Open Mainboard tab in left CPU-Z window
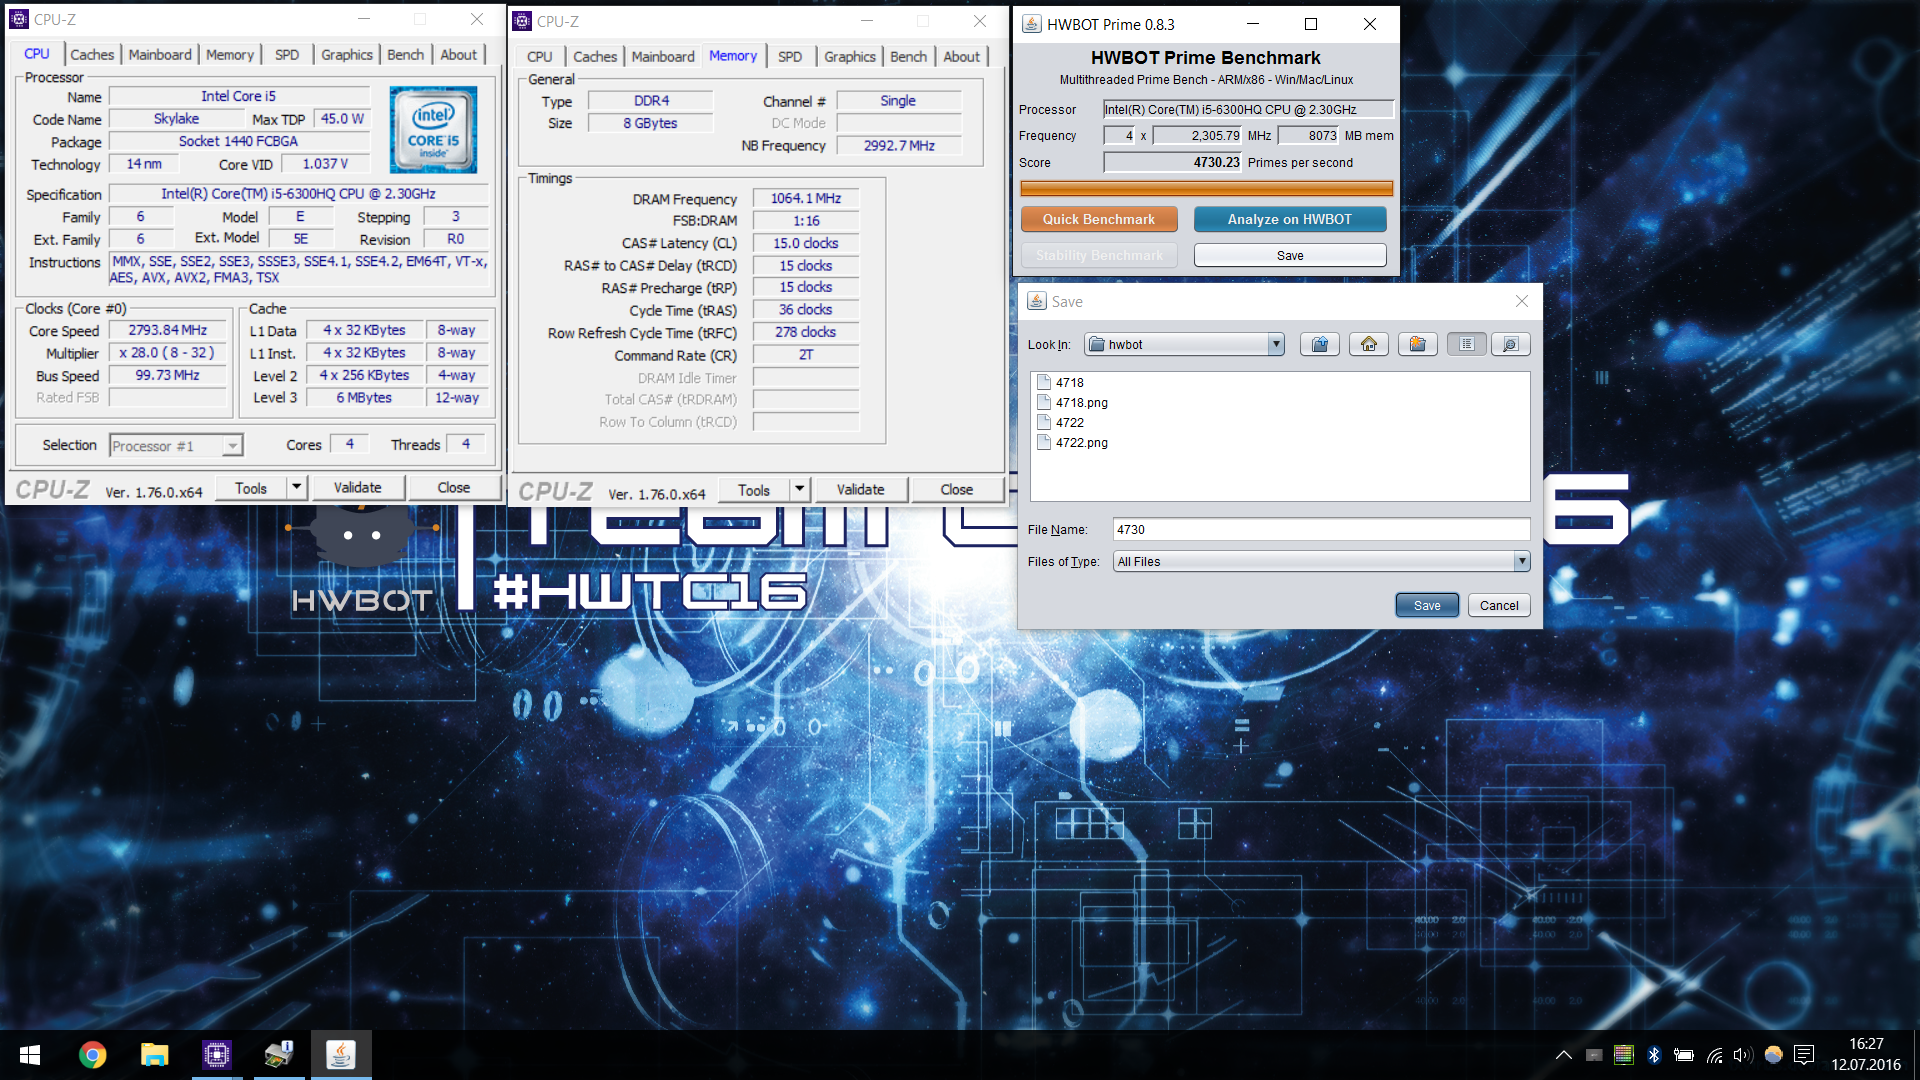1920x1080 pixels. click(160, 55)
